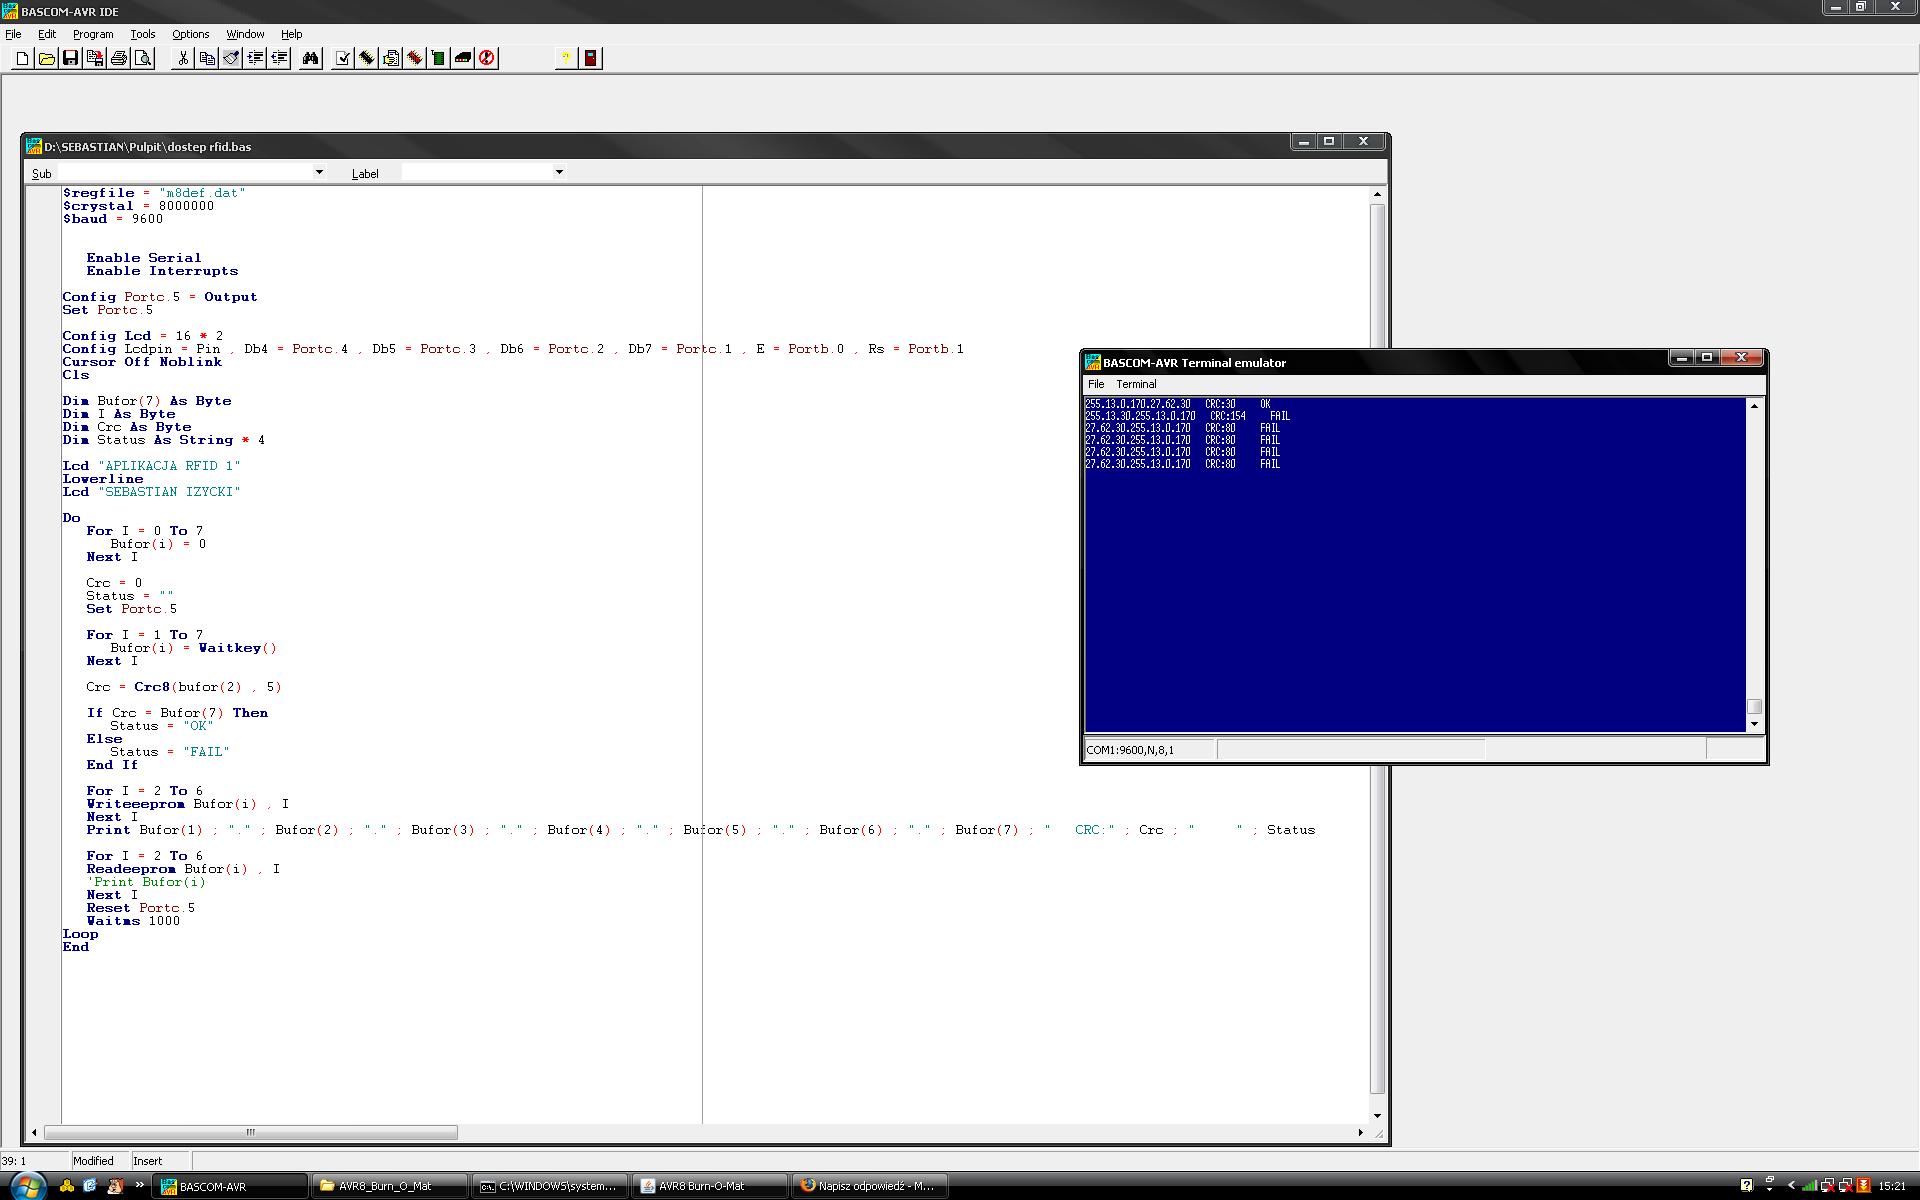Cut selection with scissors icon

183,58
